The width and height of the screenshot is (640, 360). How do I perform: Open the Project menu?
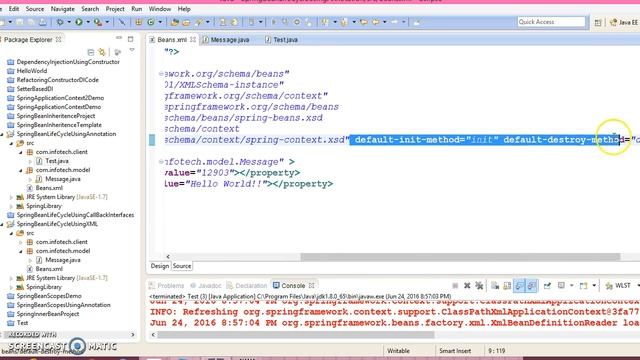point(115,9)
